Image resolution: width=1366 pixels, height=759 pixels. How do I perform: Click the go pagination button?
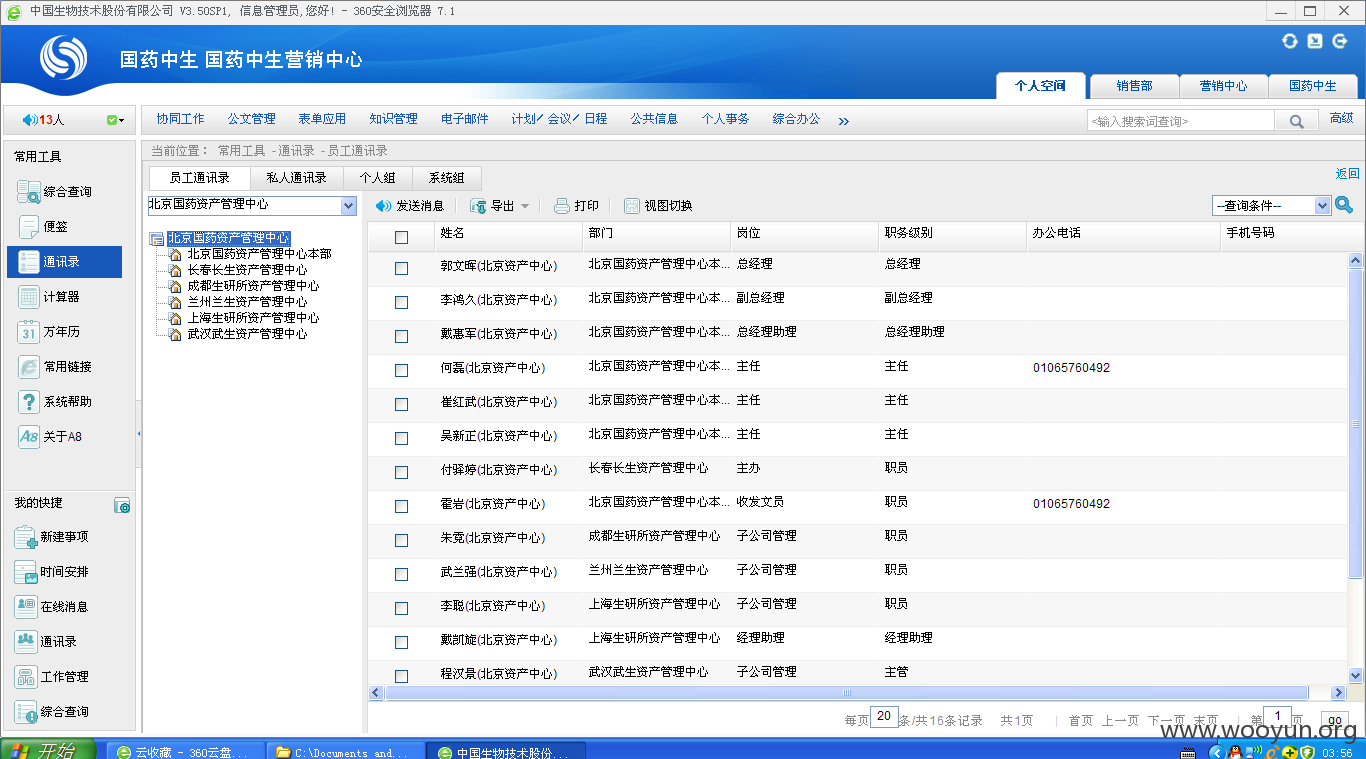point(1334,720)
